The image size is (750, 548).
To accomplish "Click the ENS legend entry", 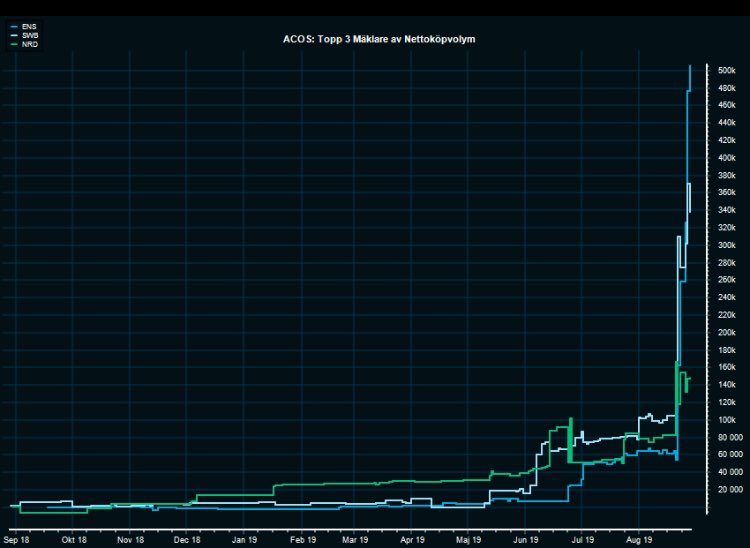I will click(x=24, y=27).
